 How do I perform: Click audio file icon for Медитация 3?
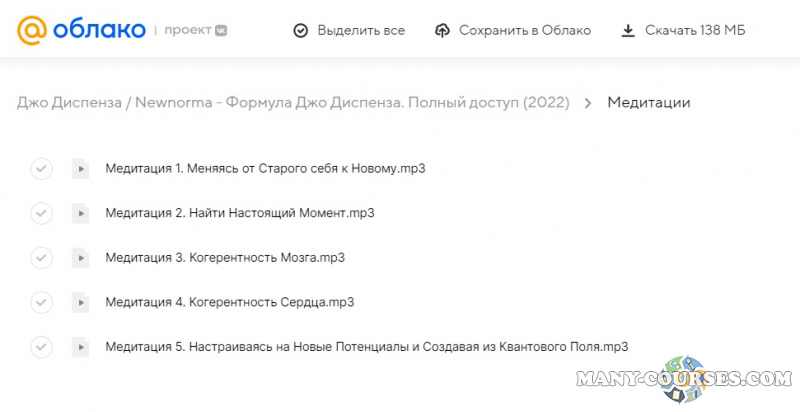(x=80, y=257)
